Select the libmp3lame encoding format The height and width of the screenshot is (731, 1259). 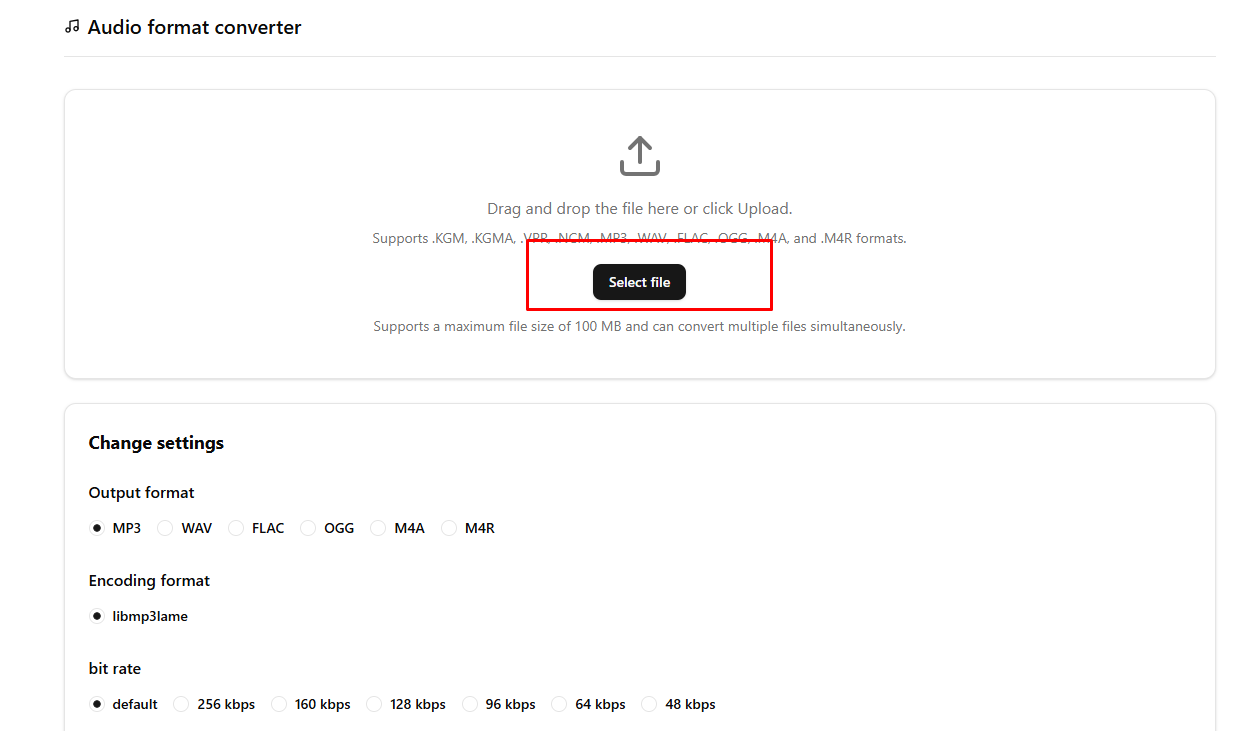point(97,616)
